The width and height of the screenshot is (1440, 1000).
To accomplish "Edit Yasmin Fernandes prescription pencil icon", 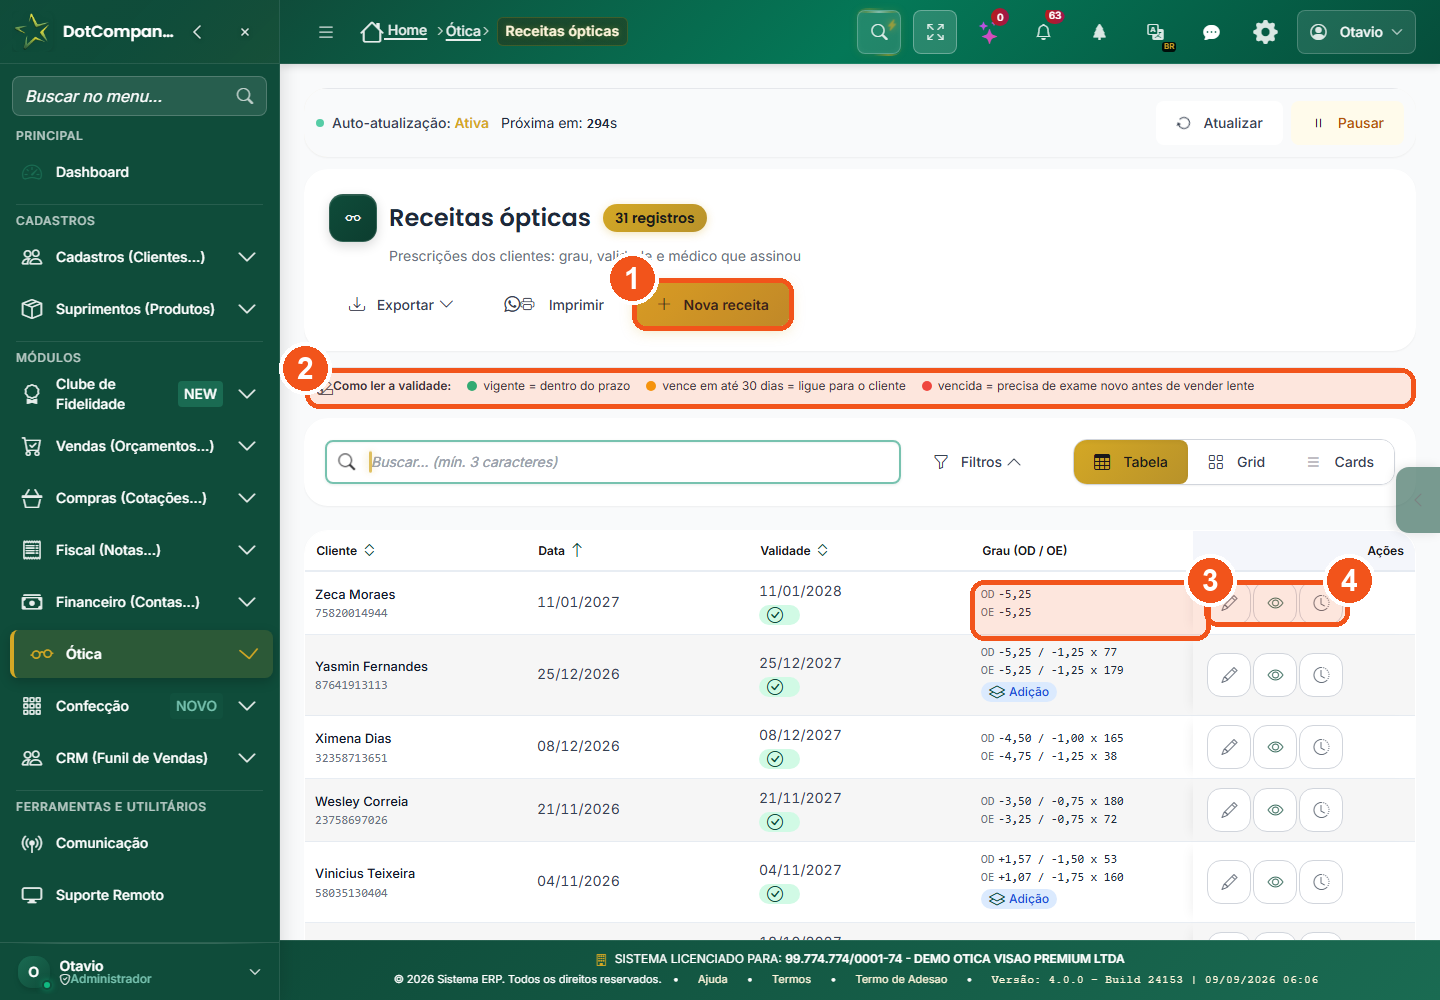I will (x=1229, y=675).
